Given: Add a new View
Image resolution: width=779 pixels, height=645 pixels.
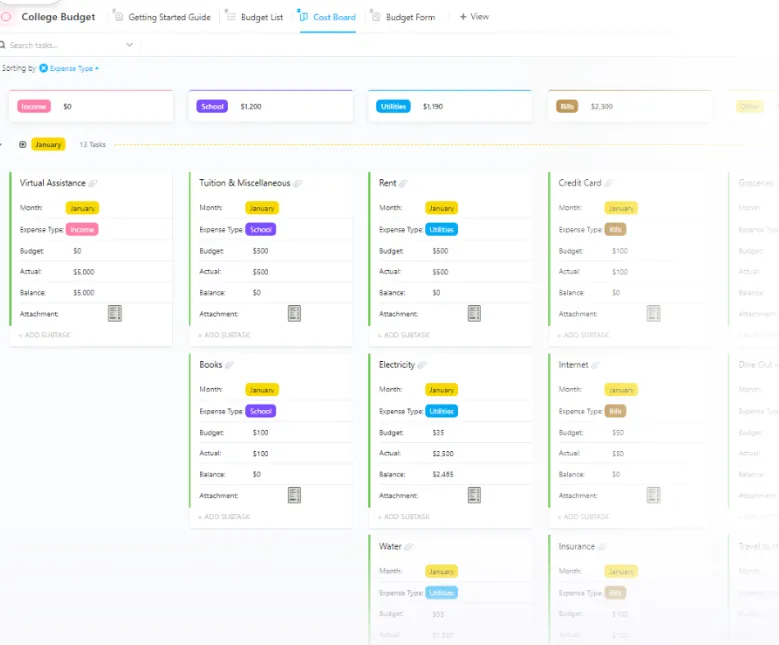Looking at the screenshot, I should point(474,16).
